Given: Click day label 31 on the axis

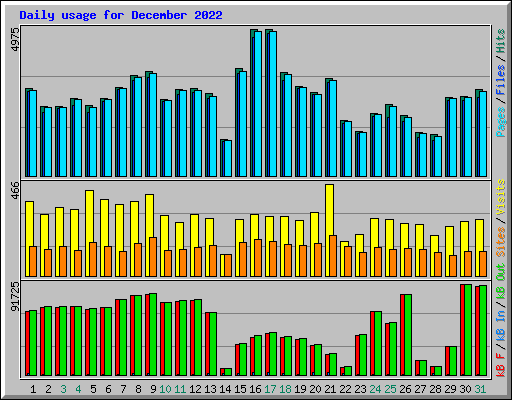Looking at the screenshot, I should 480,389.
